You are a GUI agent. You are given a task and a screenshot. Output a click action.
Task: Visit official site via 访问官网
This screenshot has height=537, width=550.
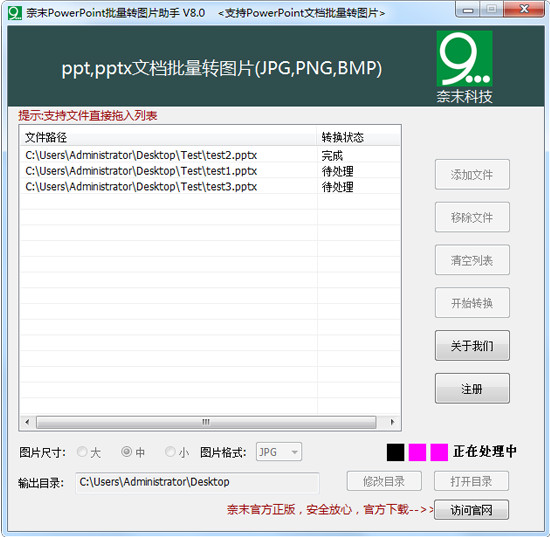[471, 510]
